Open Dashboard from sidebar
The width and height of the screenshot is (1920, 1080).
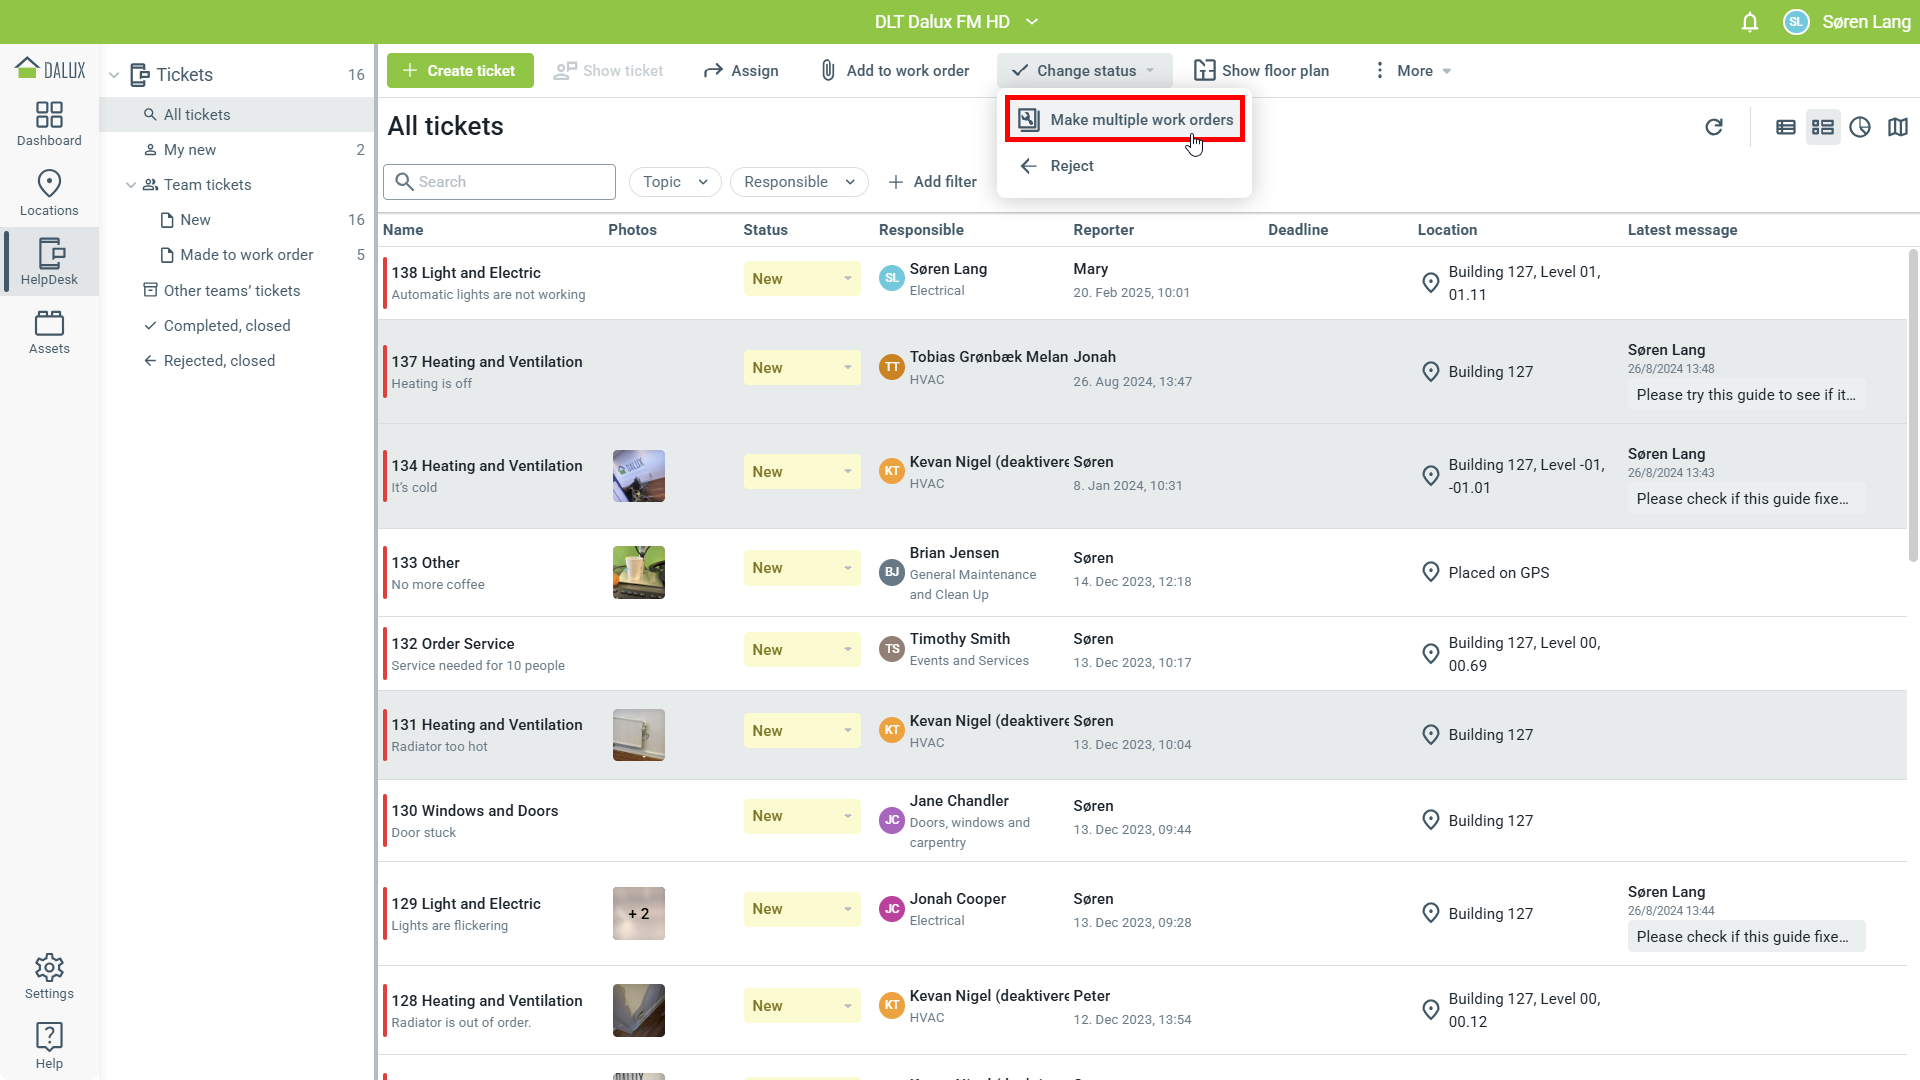[49, 124]
